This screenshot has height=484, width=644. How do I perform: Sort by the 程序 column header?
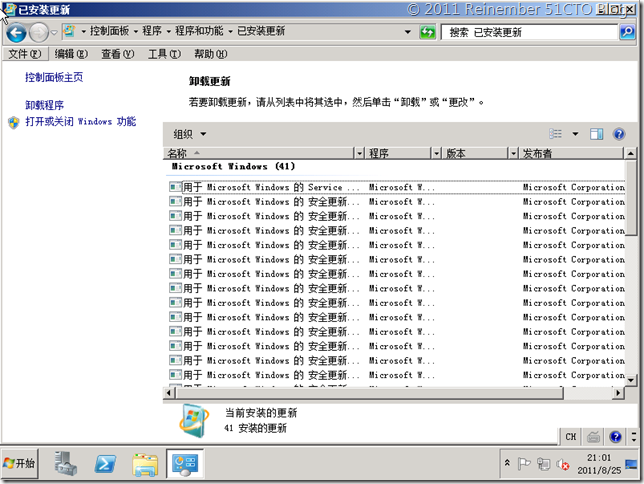(x=398, y=153)
